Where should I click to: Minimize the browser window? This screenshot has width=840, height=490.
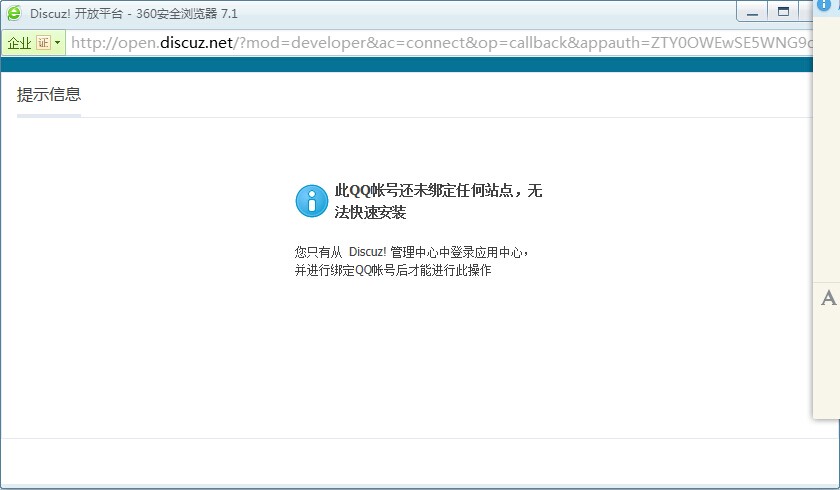tap(752, 12)
